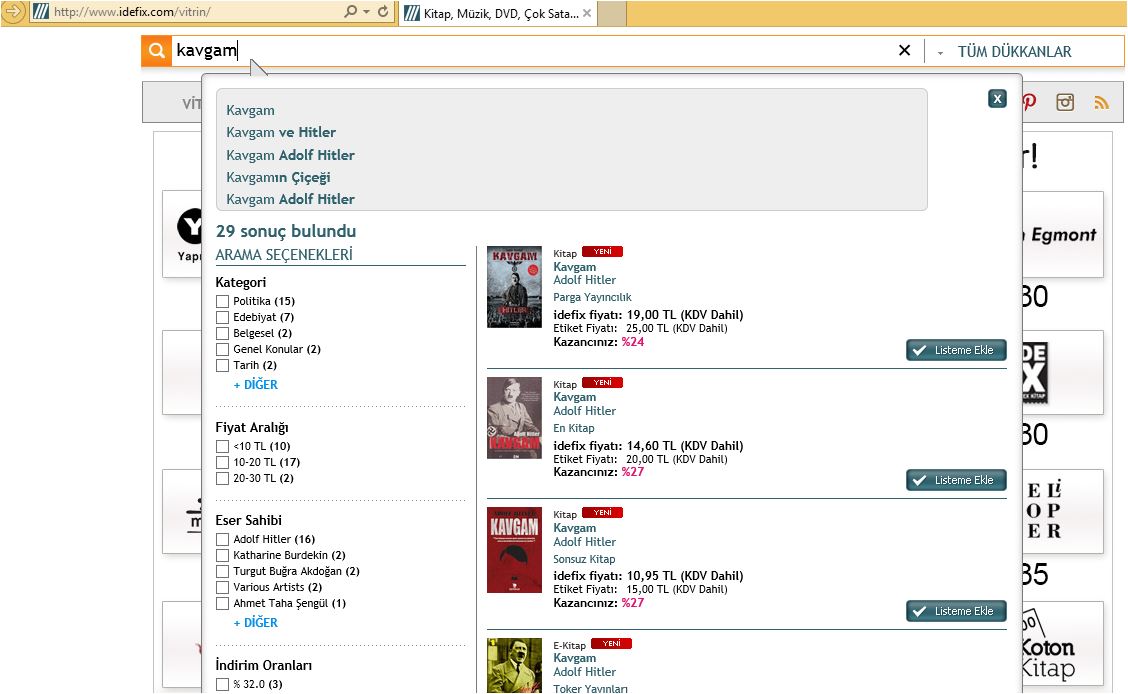Click the browser refresh icon

click(383, 12)
